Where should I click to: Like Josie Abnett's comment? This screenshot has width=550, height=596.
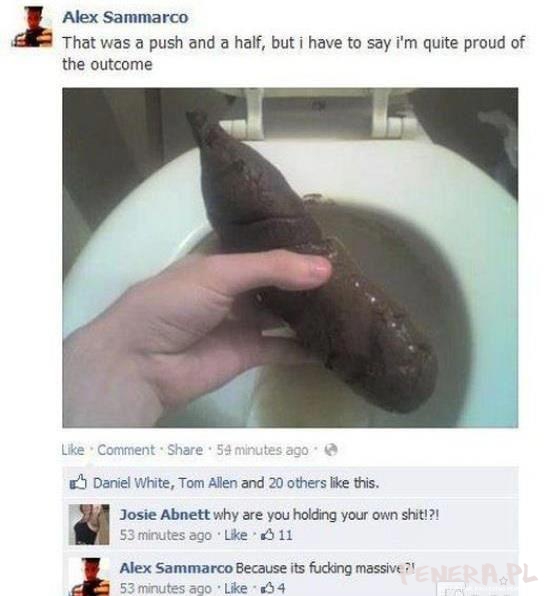point(236,535)
